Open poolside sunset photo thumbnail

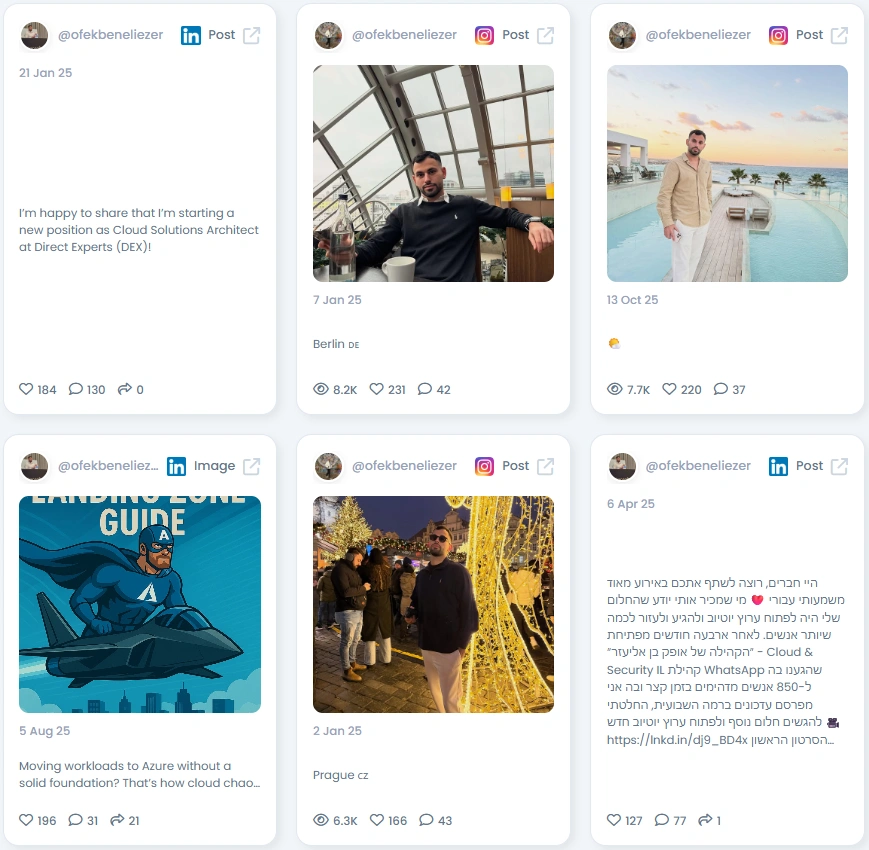727,173
